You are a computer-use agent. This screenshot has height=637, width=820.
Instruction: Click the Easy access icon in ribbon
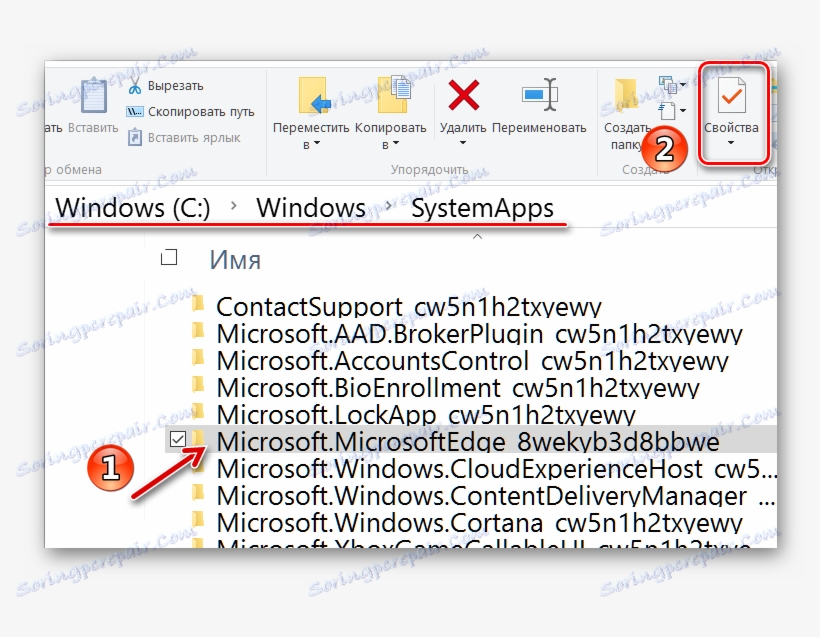(x=667, y=111)
